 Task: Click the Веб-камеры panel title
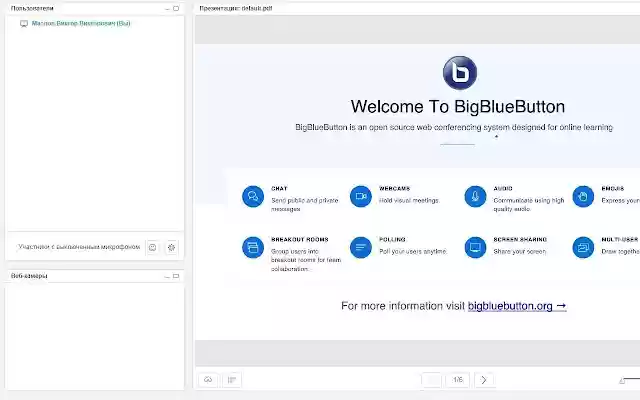pyautogui.click(x=29, y=276)
